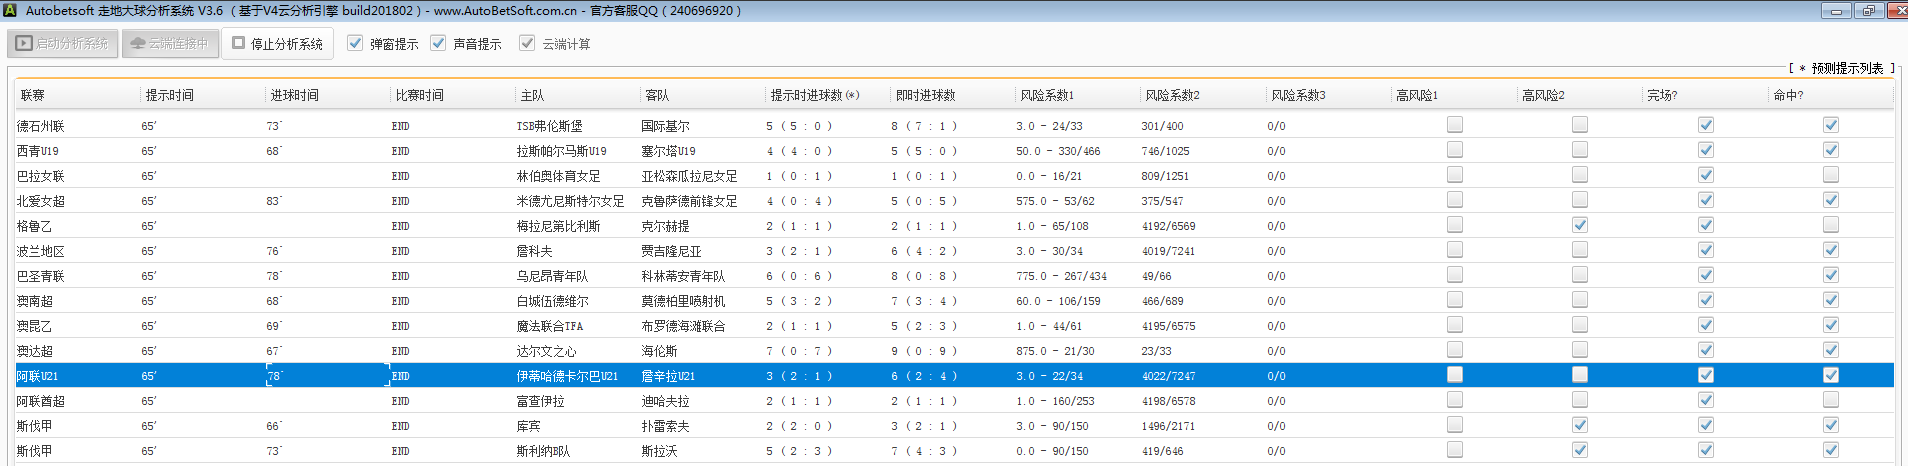This screenshot has width=1908, height=466.
Task: Sort by the 联赛 column header
Action: pyautogui.click(x=33, y=95)
